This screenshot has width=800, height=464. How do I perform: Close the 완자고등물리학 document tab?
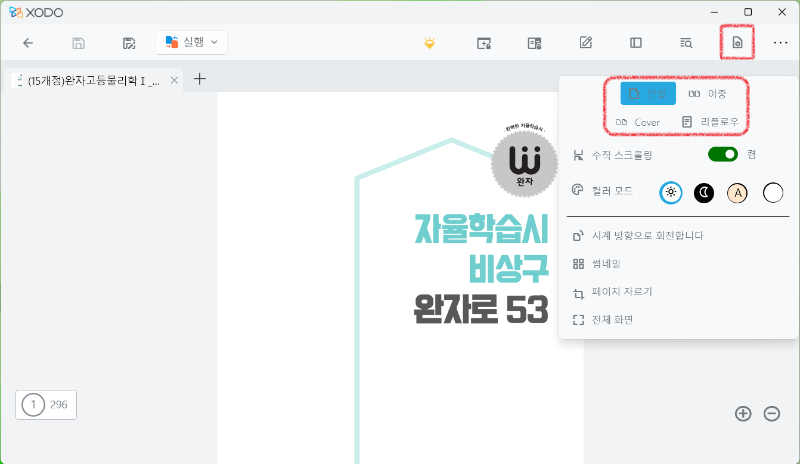click(174, 80)
